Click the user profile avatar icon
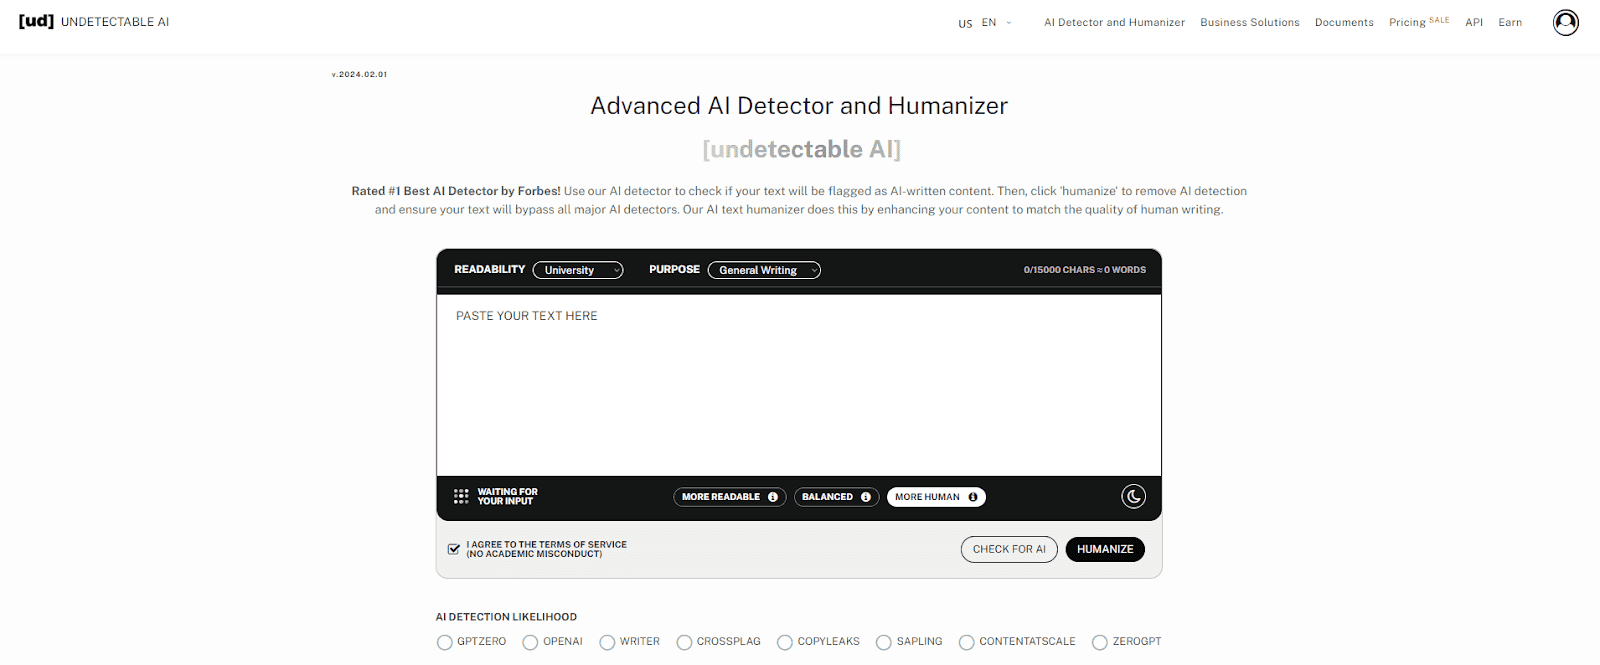 click(x=1565, y=22)
